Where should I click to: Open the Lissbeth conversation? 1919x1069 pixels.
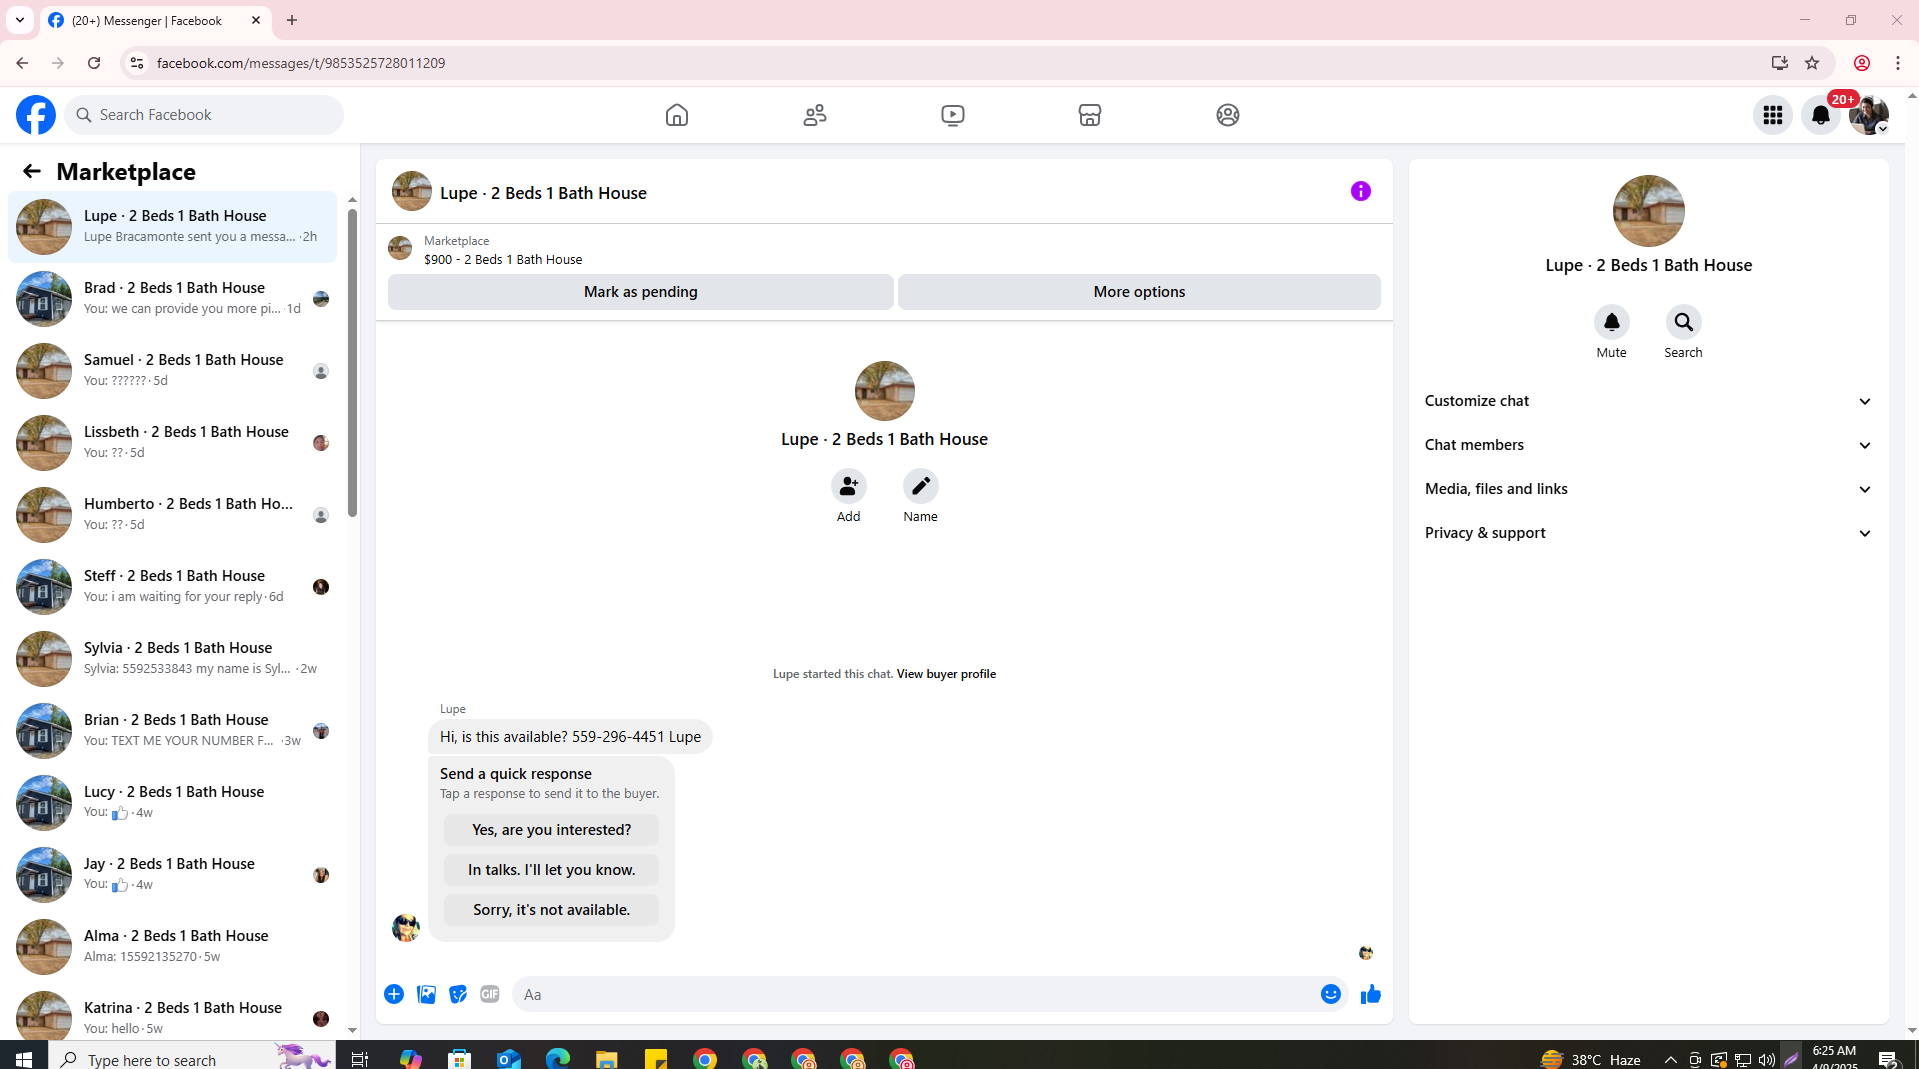point(172,443)
